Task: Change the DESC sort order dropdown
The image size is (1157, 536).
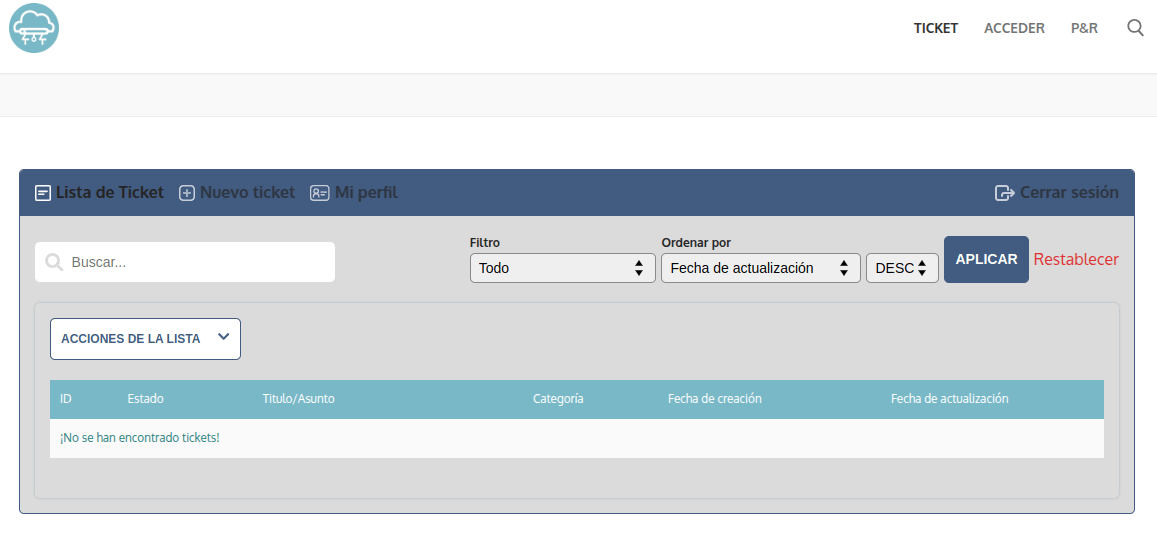Action: coord(901,268)
